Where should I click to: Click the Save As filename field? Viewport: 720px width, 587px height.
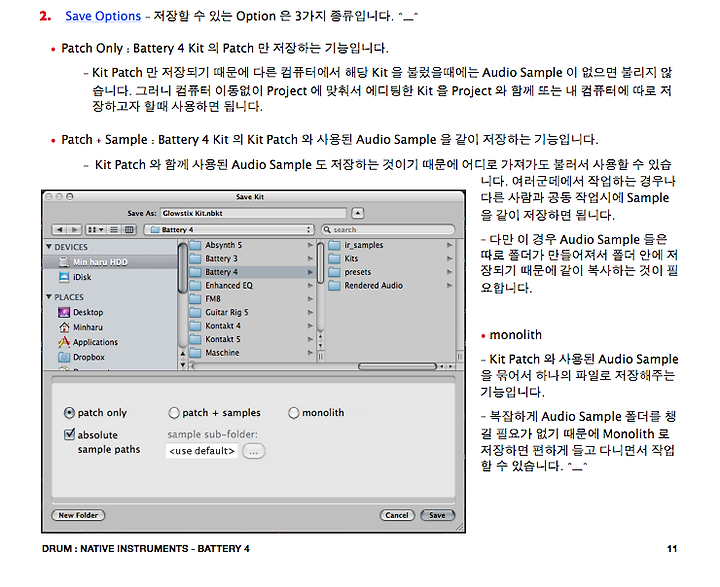point(253,213)
